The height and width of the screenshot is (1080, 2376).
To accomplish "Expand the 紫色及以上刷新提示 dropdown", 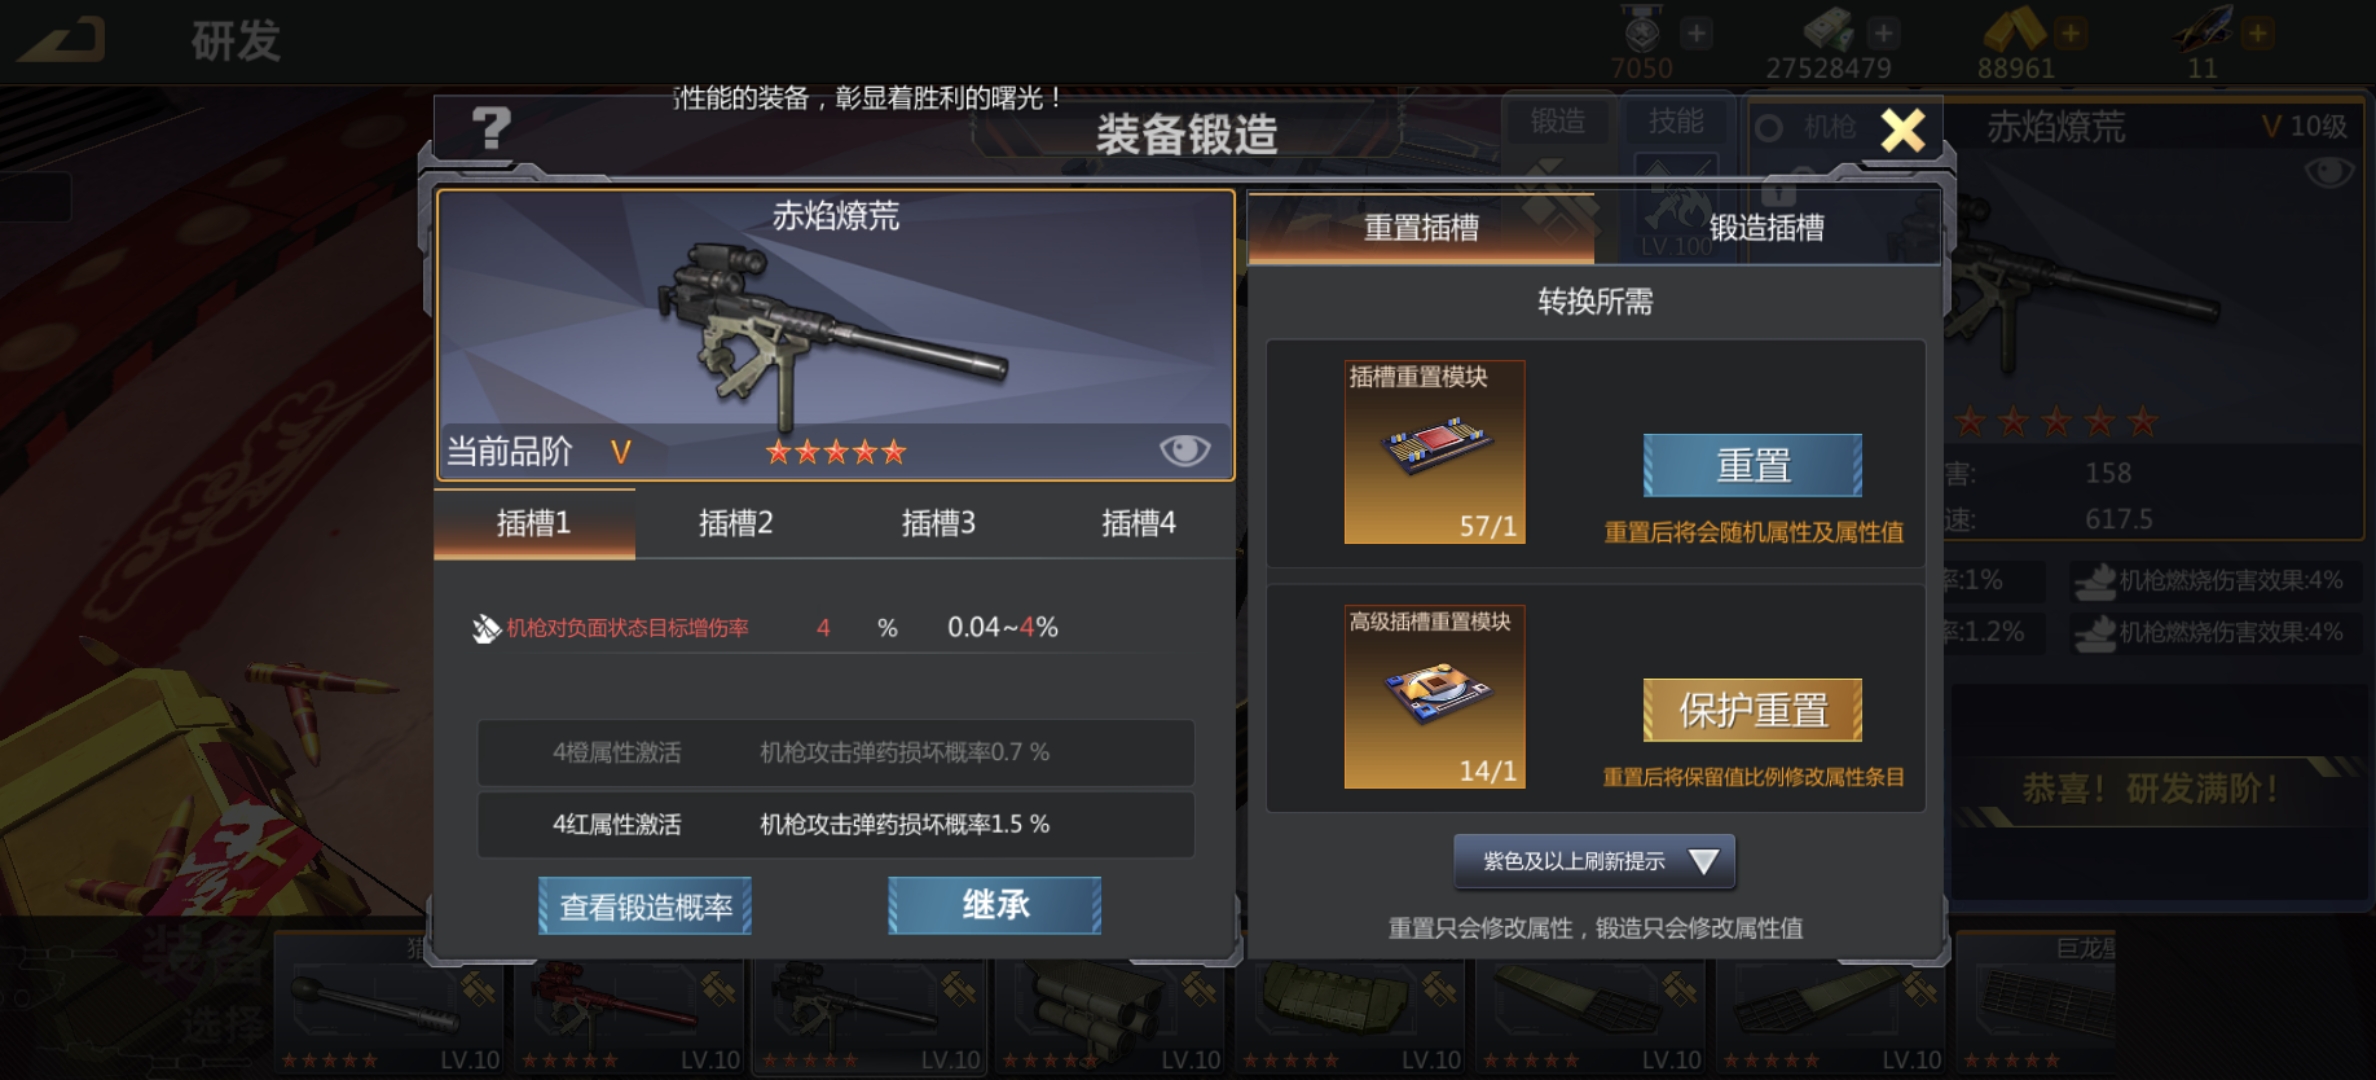I will 1594,861.
